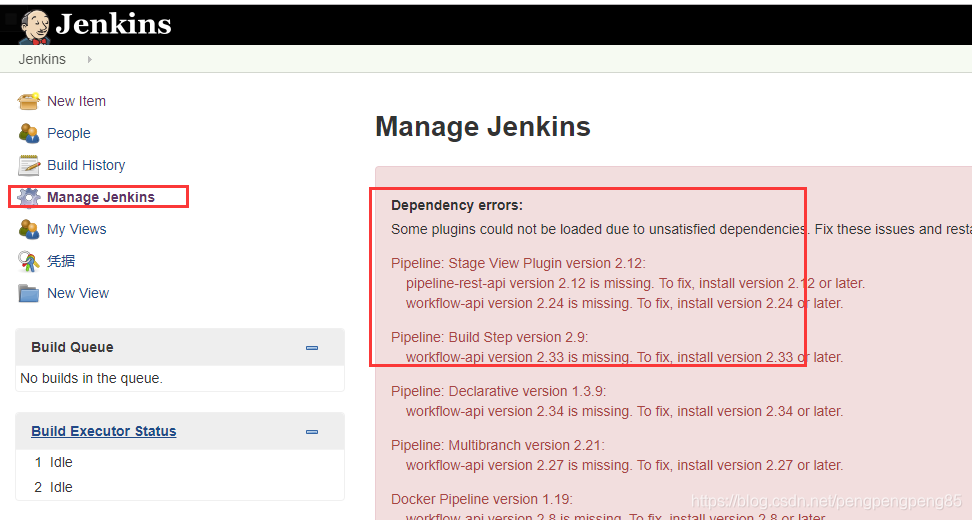Viewport: 972px width, 520px height.
Task: Open the Build Executor Status link
Action: pyautogui.click(x=104, y=431)
